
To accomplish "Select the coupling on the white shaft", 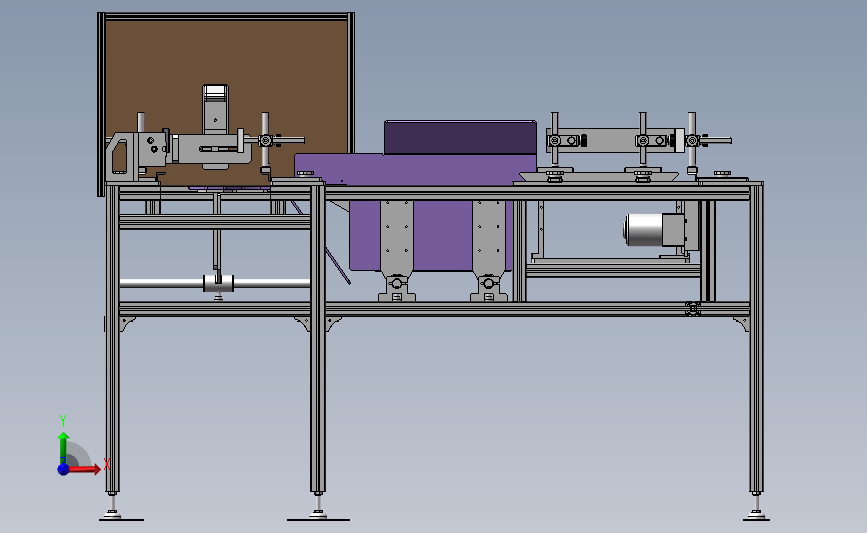I will coord(218,283).
